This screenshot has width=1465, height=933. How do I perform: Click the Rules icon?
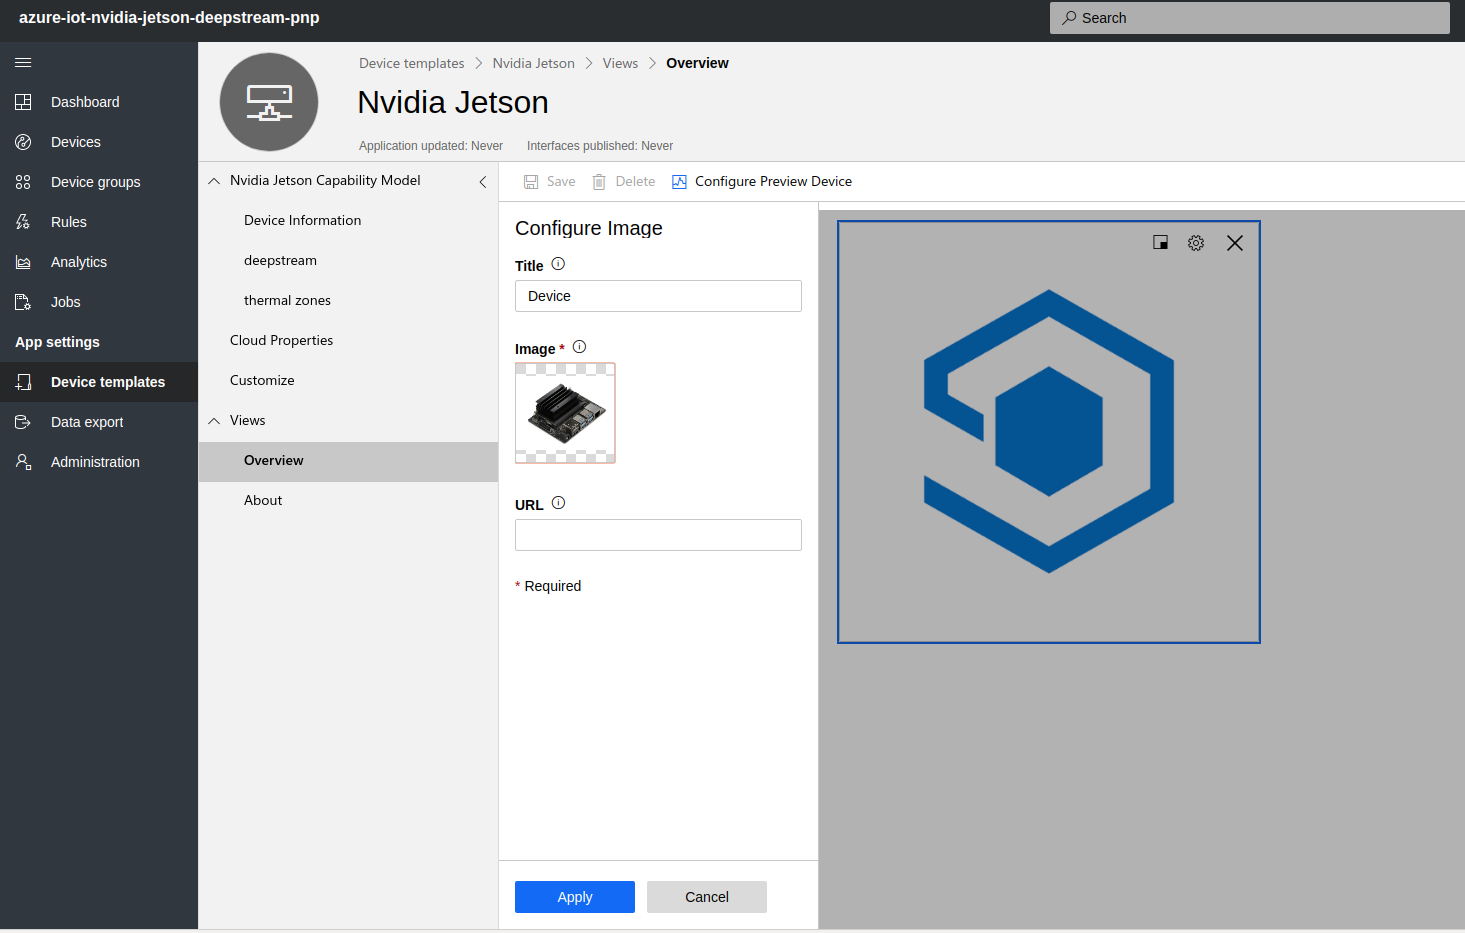(23, 222)
